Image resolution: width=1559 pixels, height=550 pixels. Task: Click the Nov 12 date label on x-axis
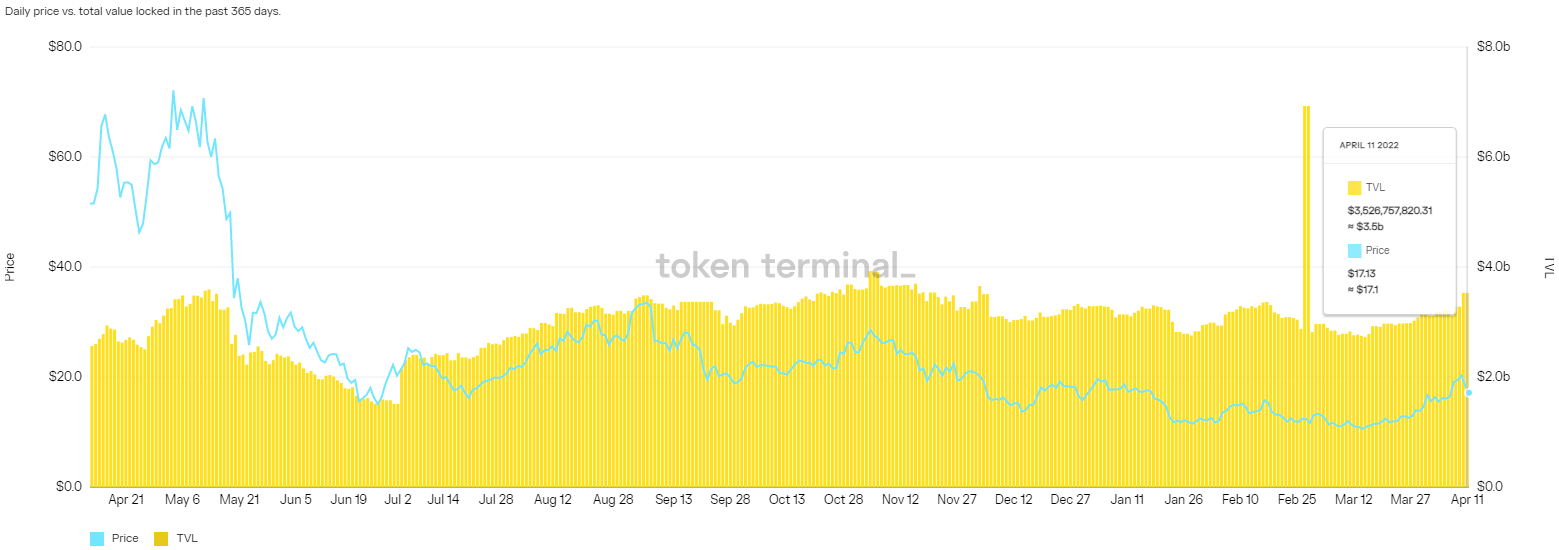[900, 500]
